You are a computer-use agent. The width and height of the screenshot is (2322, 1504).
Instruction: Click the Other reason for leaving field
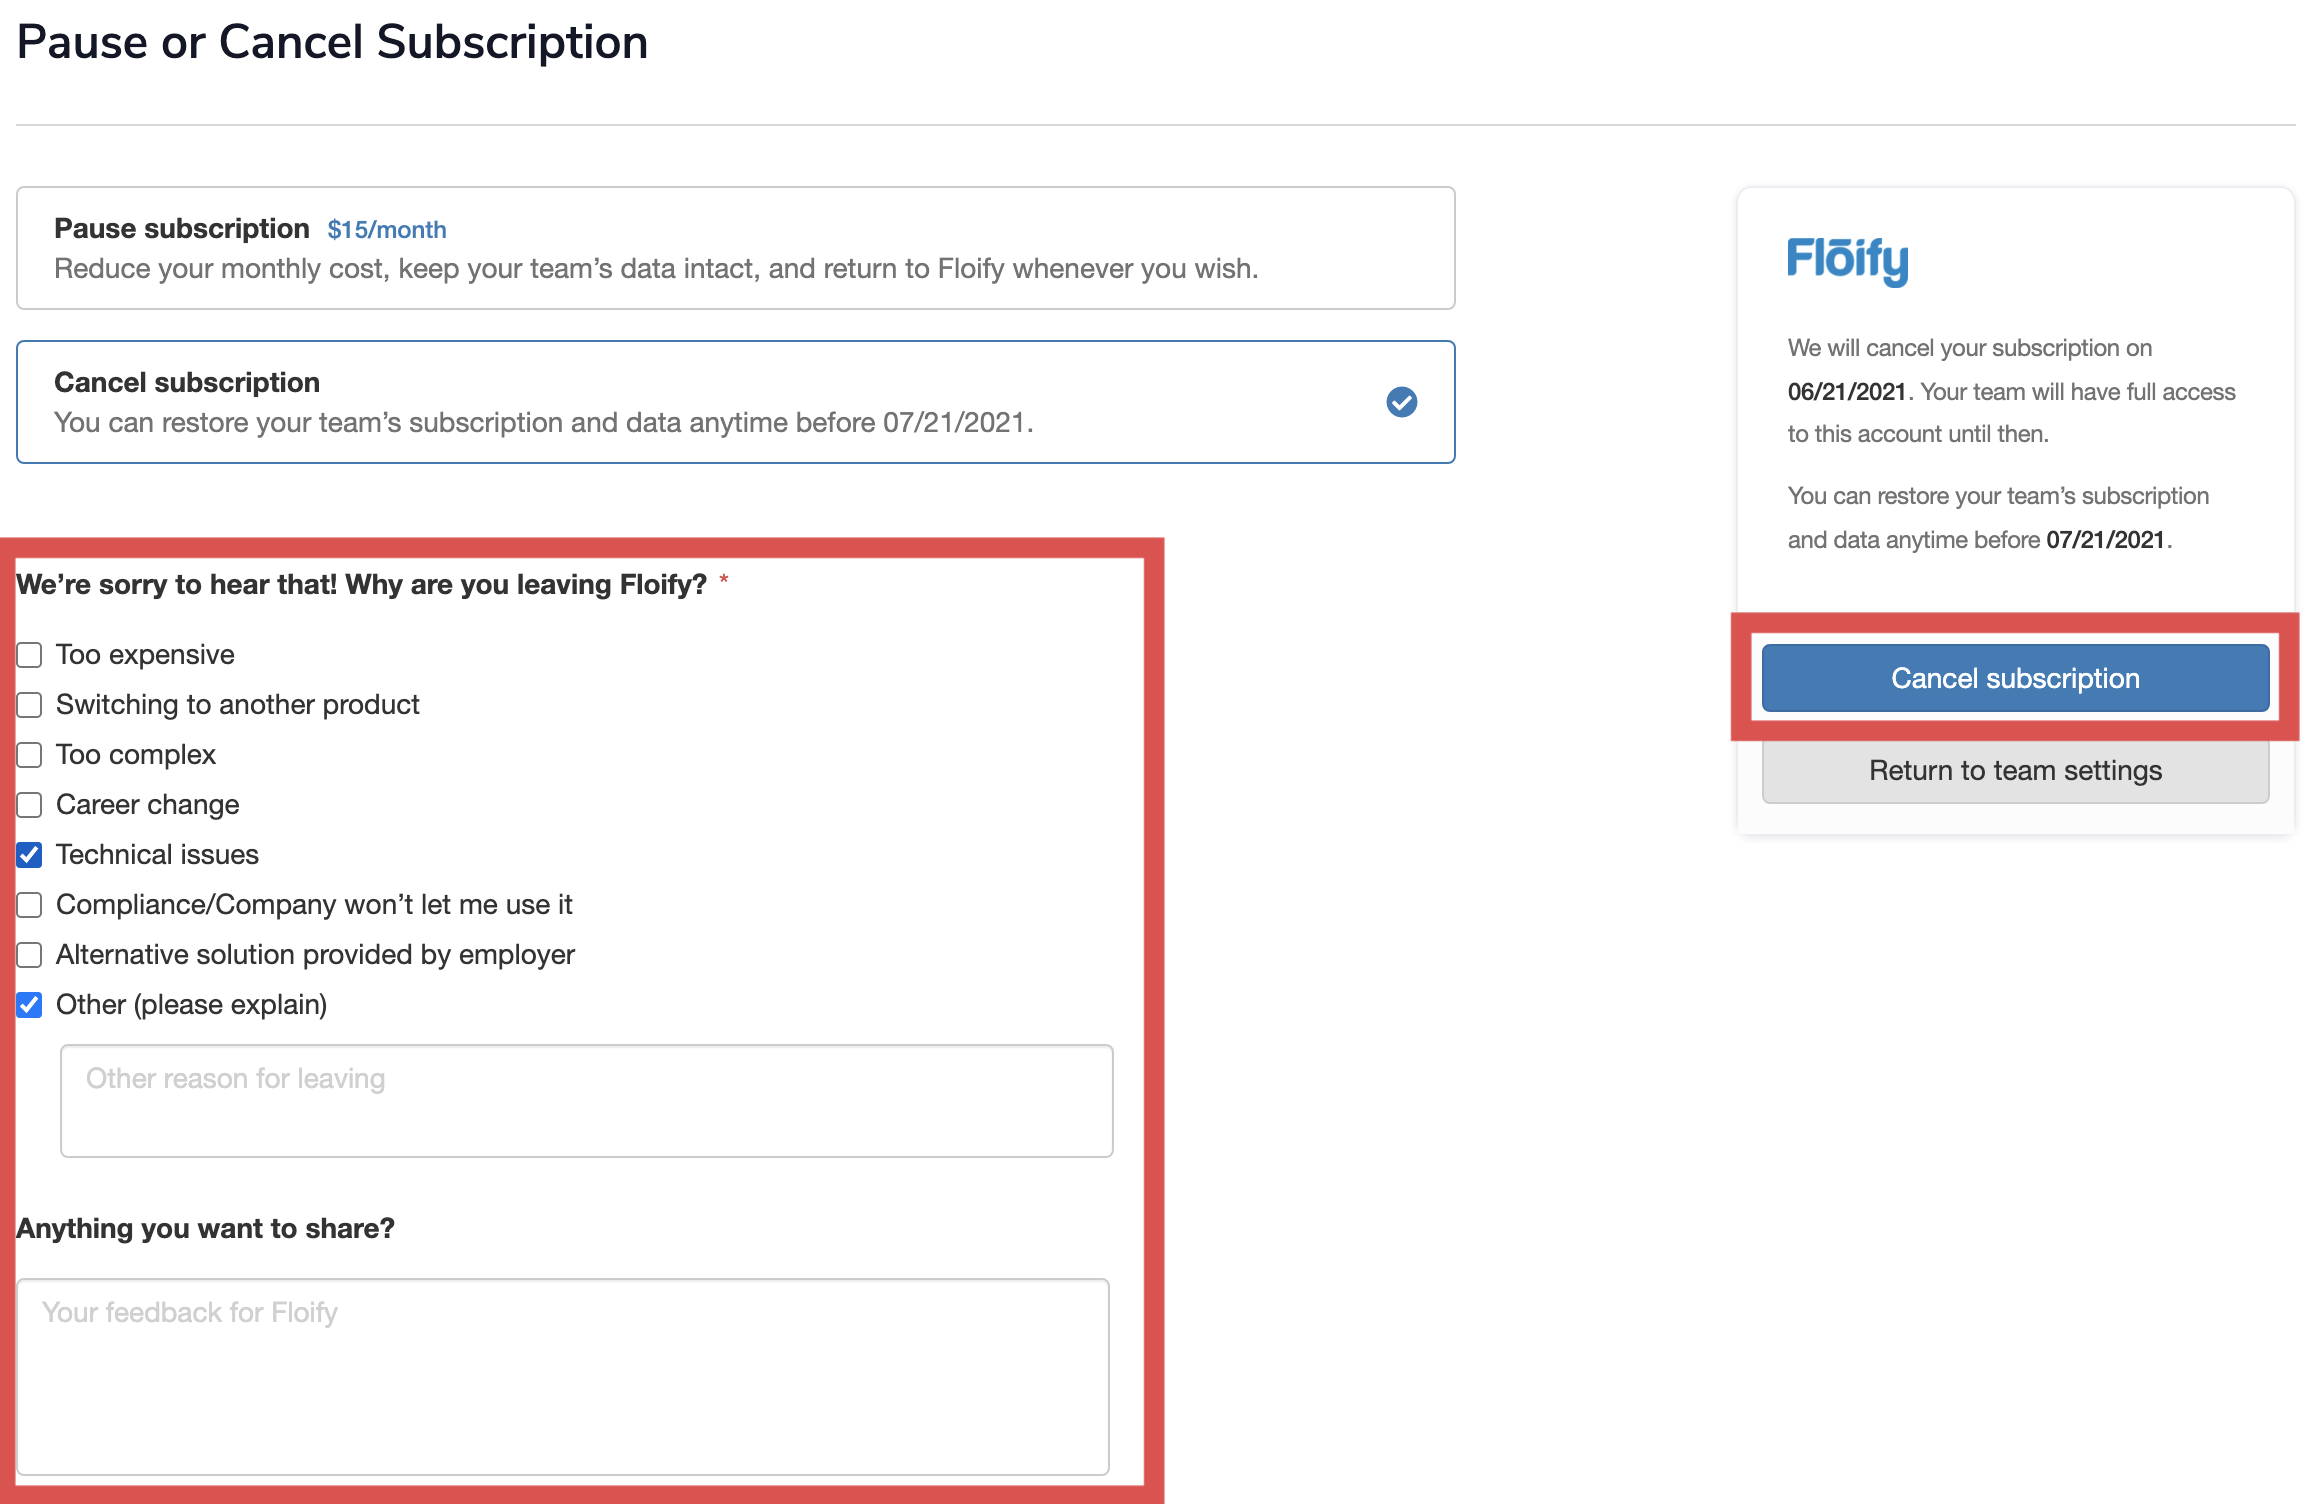tap(586, 1101)
